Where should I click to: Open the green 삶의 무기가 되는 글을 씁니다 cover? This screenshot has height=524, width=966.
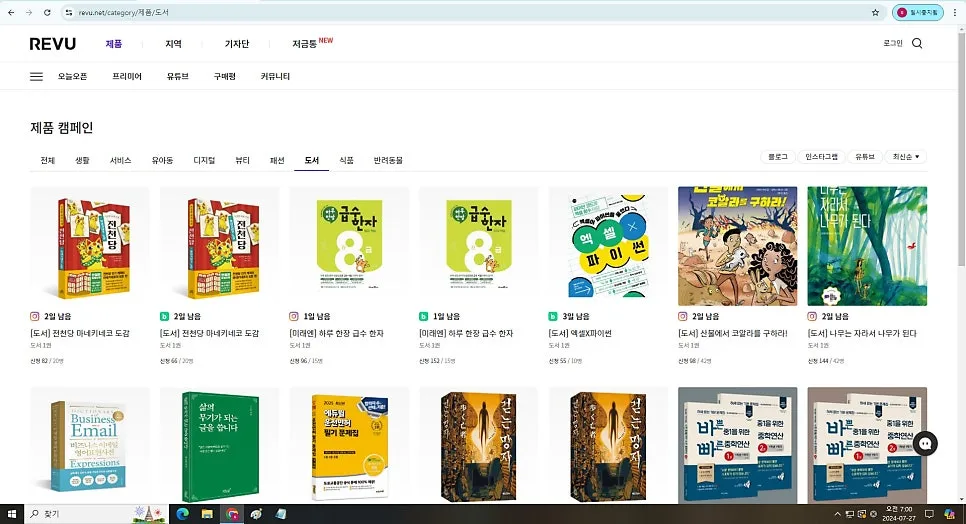219,446
